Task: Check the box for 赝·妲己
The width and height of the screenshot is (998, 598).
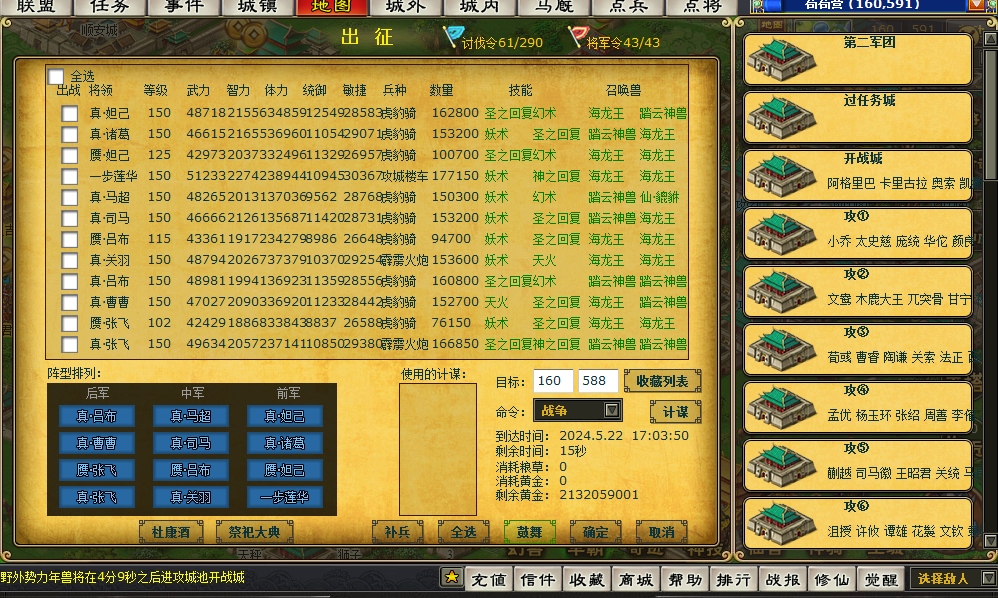Action: point(69,155)
